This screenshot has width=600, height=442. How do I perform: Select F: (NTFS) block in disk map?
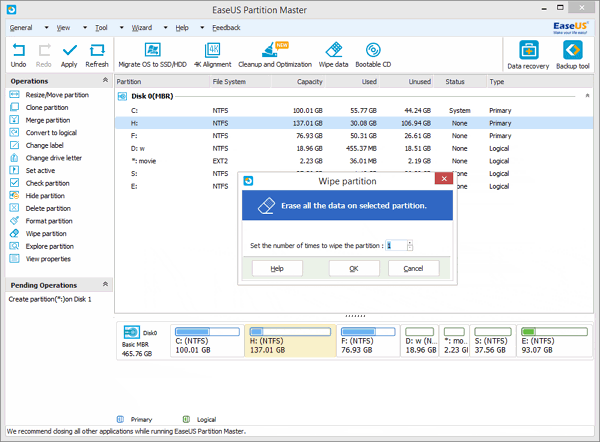click(368, 341)
